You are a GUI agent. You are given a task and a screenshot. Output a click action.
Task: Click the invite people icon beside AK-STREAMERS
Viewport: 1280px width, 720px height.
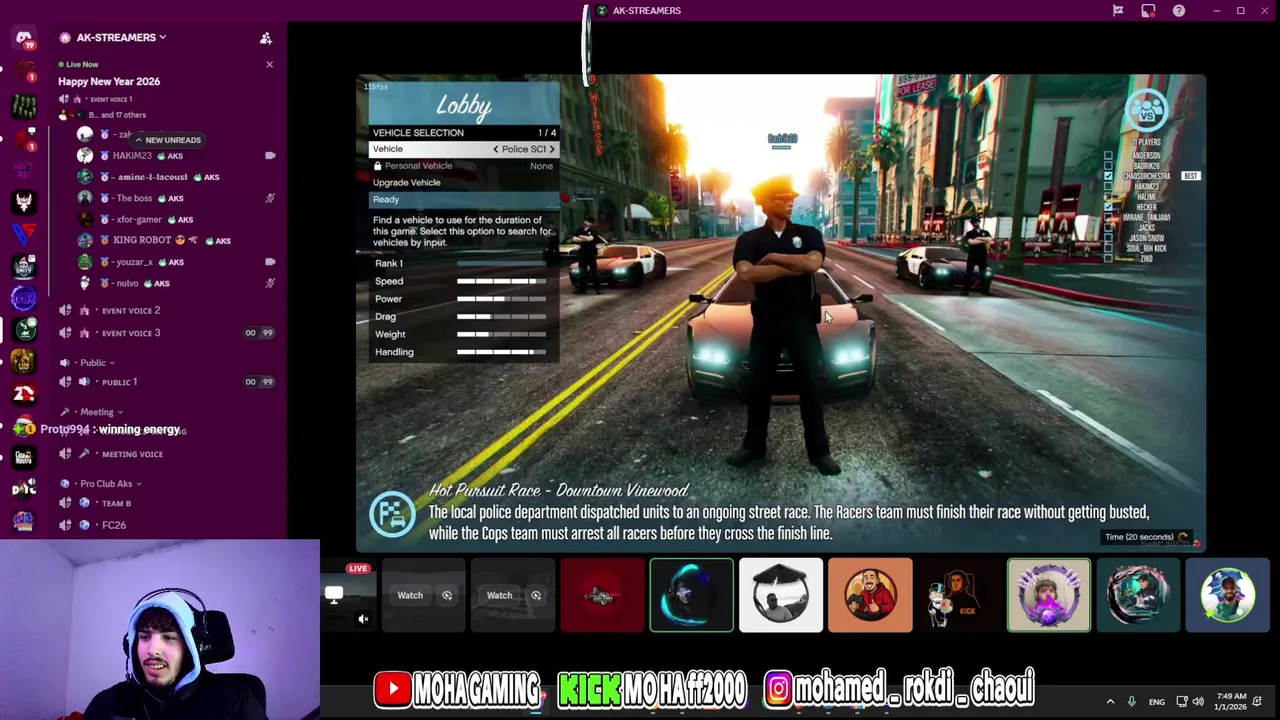point(266,38)
